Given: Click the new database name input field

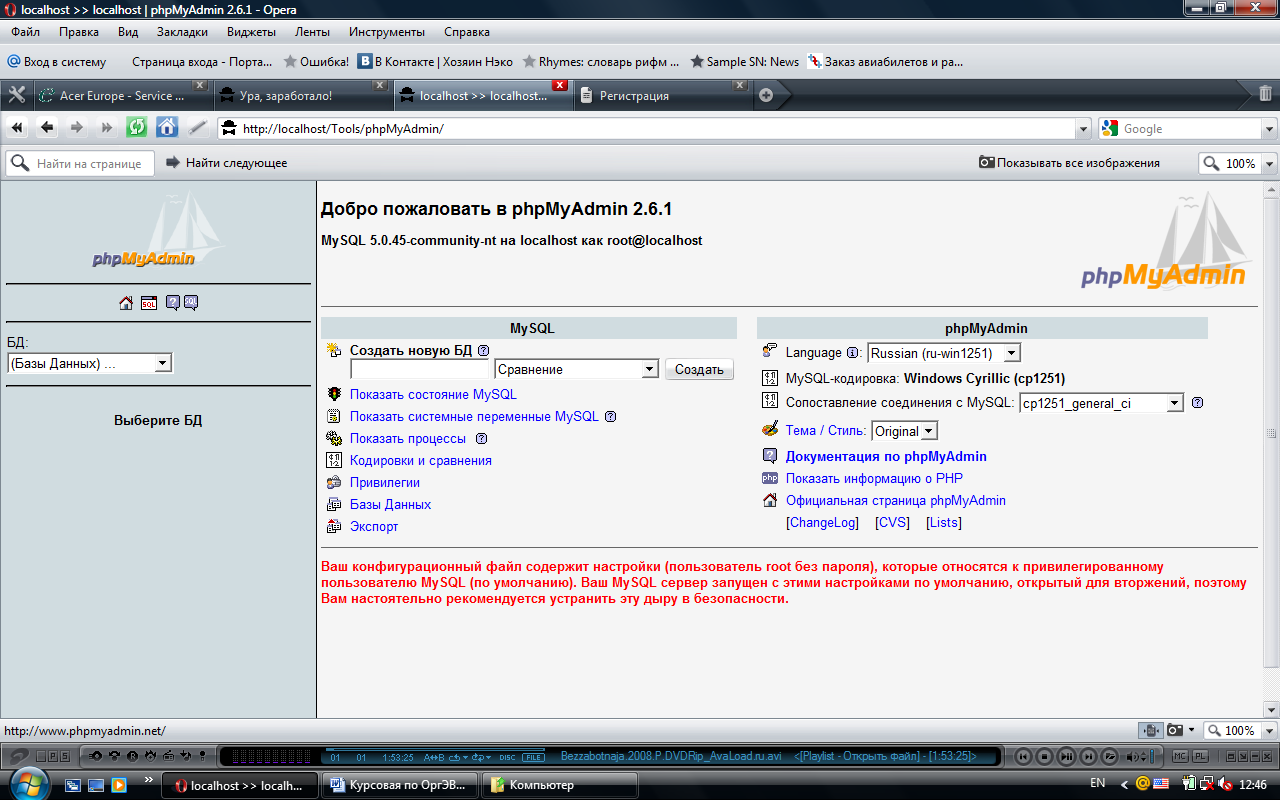Looking at the screenshot, I should tap(420, 369).
